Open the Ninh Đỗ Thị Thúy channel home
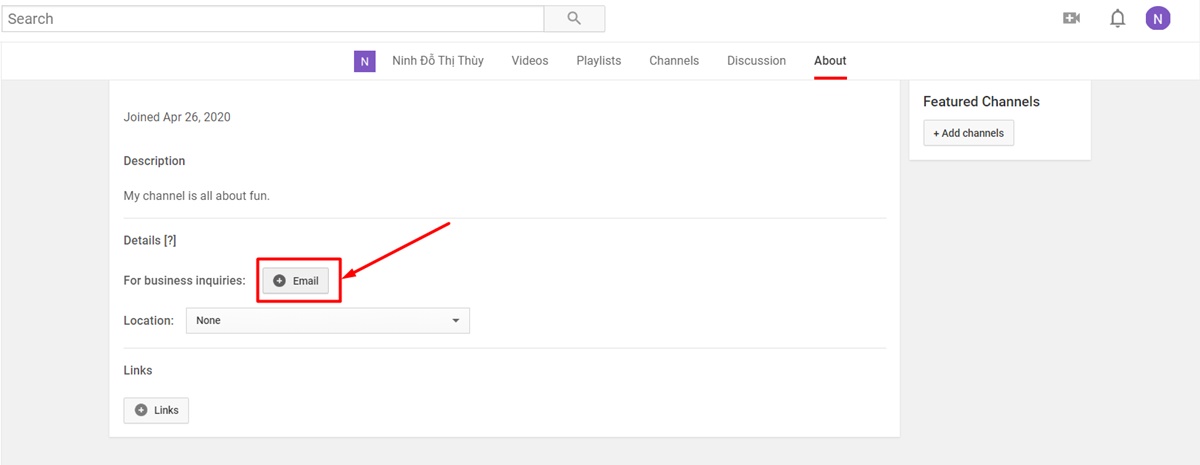Viewport: 1200px width, 465px height. 437,61
